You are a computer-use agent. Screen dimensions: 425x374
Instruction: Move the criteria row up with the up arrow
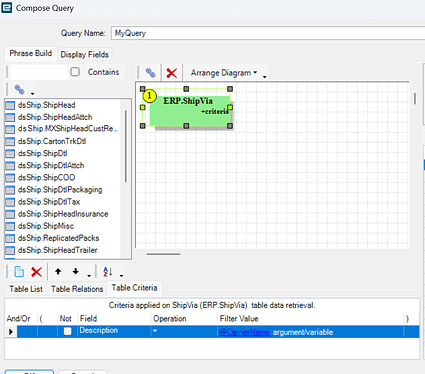click(x=58, y=271)
